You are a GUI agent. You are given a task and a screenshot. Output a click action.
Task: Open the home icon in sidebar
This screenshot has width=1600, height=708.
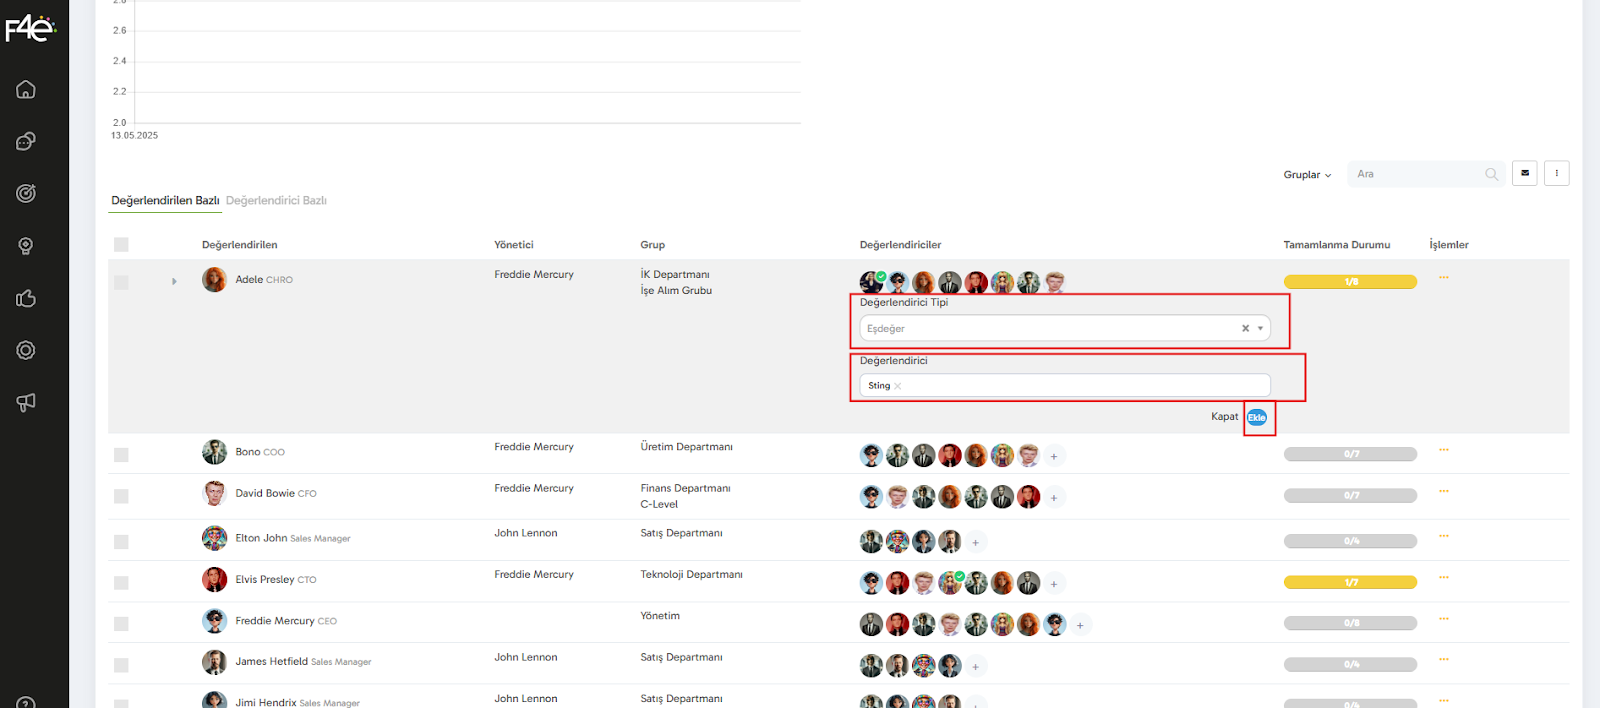[26, 90]
